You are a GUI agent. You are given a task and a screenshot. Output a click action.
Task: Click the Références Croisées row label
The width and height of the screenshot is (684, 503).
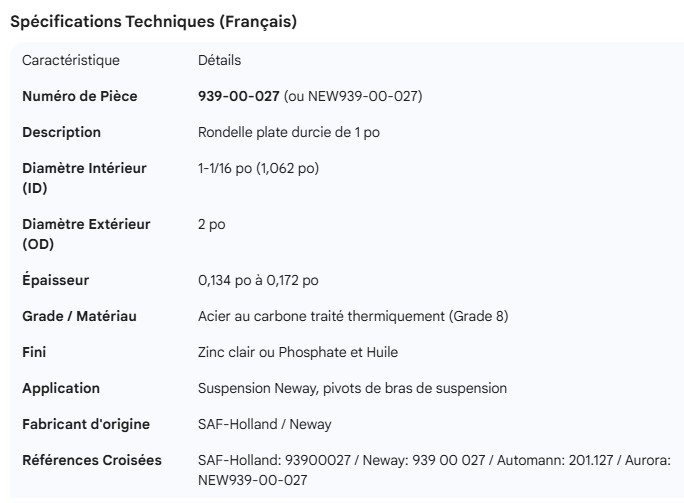93,460
